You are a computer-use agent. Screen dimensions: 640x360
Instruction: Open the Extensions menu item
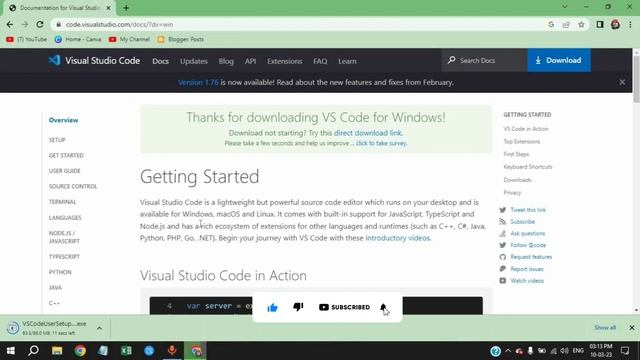tap(284, 61)
